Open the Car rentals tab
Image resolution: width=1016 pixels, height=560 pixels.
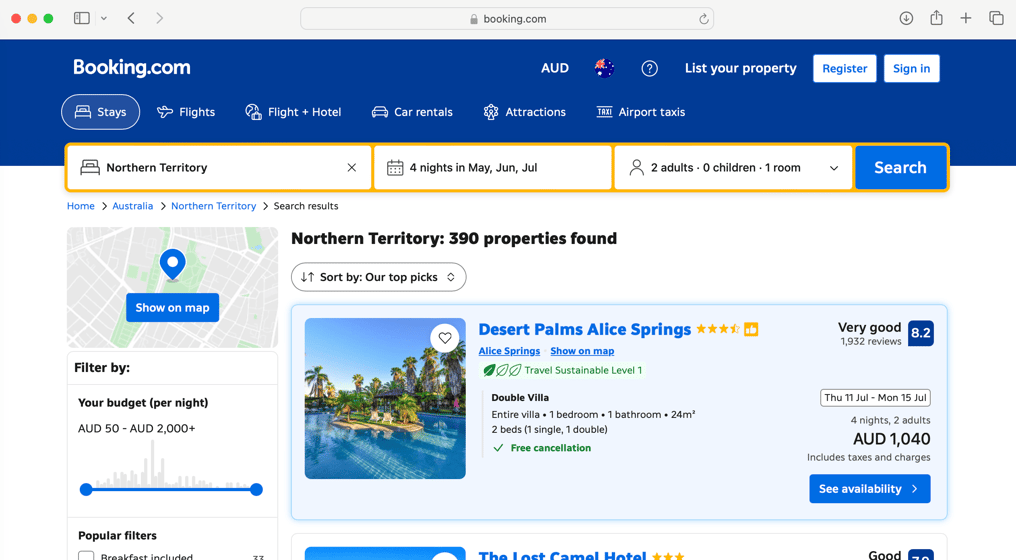412,111
